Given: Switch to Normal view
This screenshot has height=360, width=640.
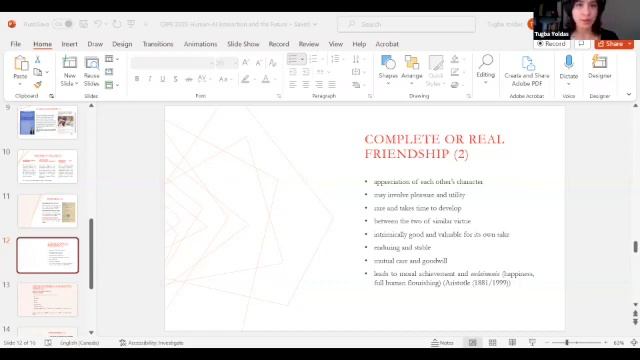Looking at the screenshot, I should point(473,342).
